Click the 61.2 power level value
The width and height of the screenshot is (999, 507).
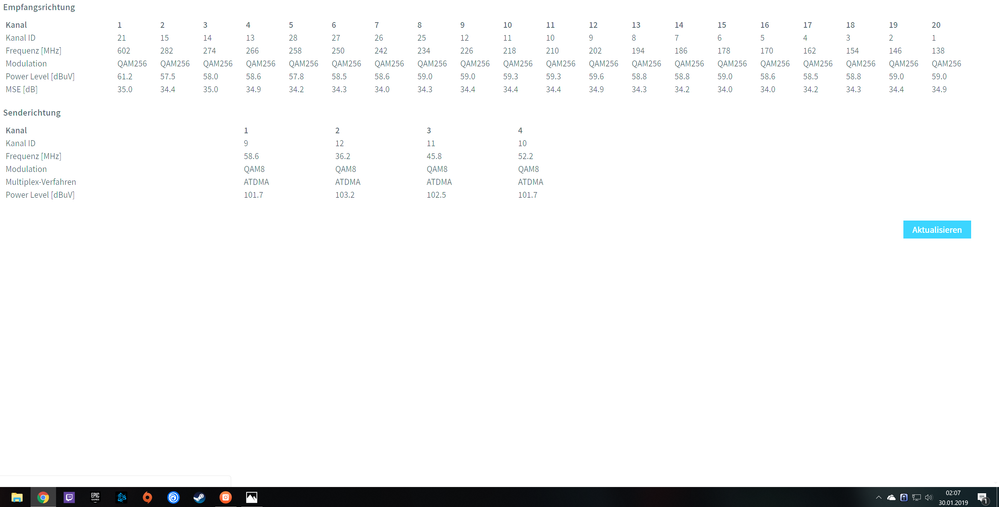(125, 76)
